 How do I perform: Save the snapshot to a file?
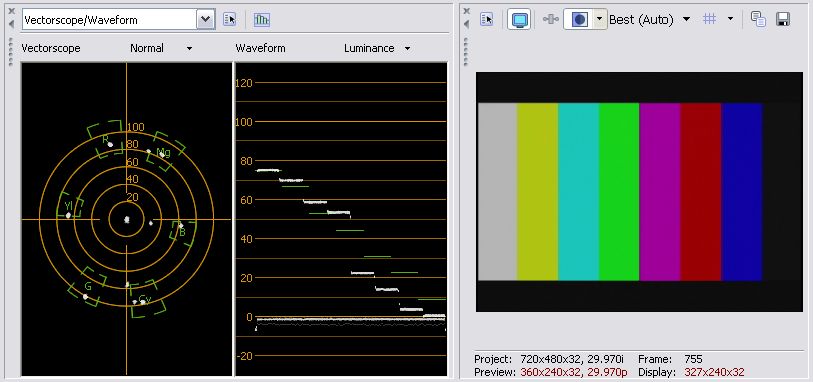[783, 20]
